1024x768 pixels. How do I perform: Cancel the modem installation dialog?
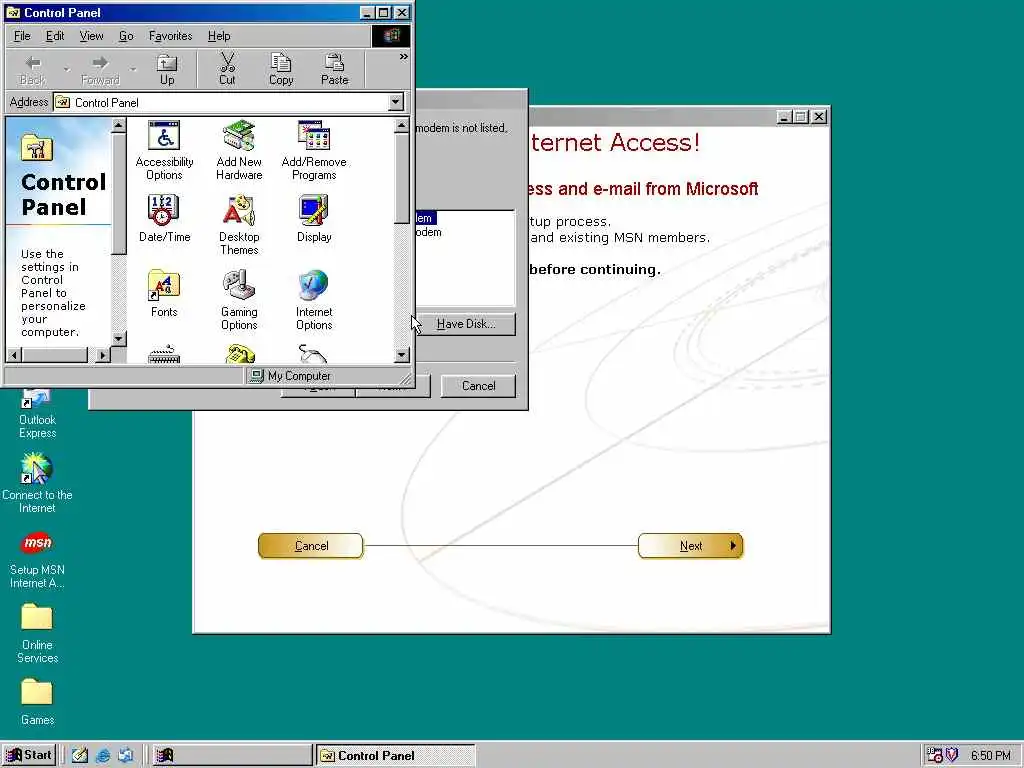tap(478, 386)
